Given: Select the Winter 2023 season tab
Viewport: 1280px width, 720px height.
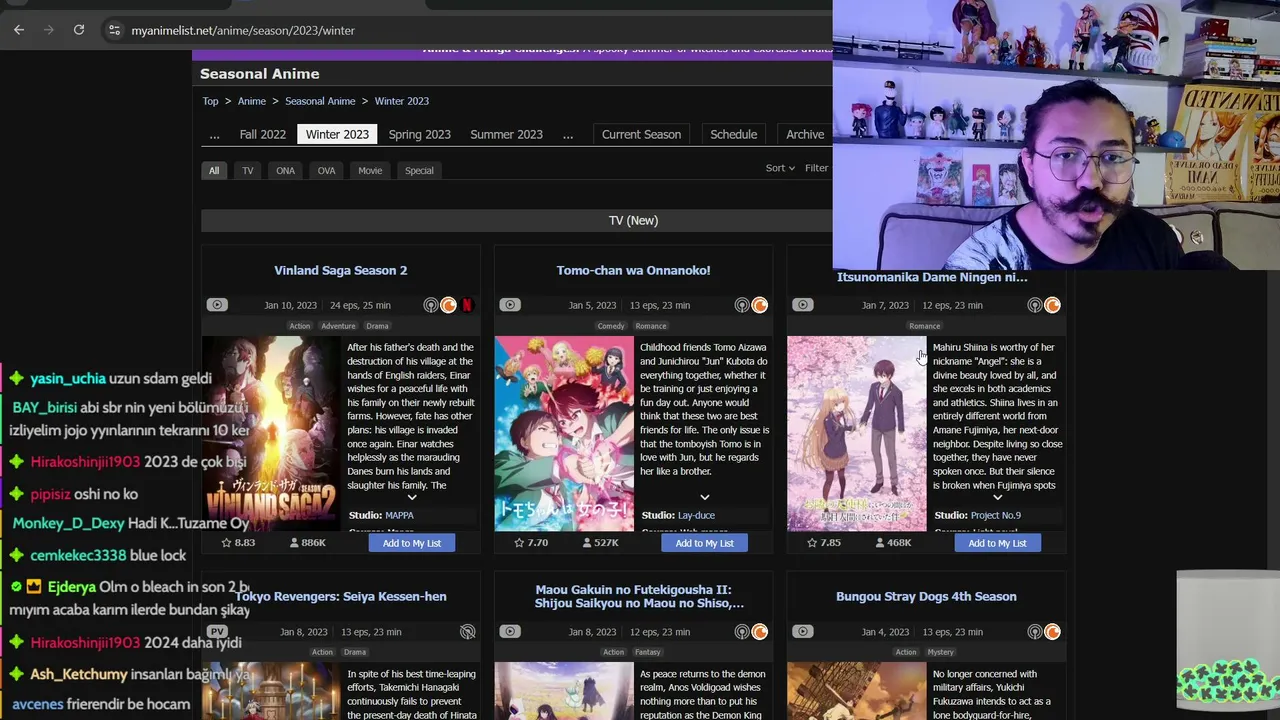Looking at the screenshot, I should (337, 134).
